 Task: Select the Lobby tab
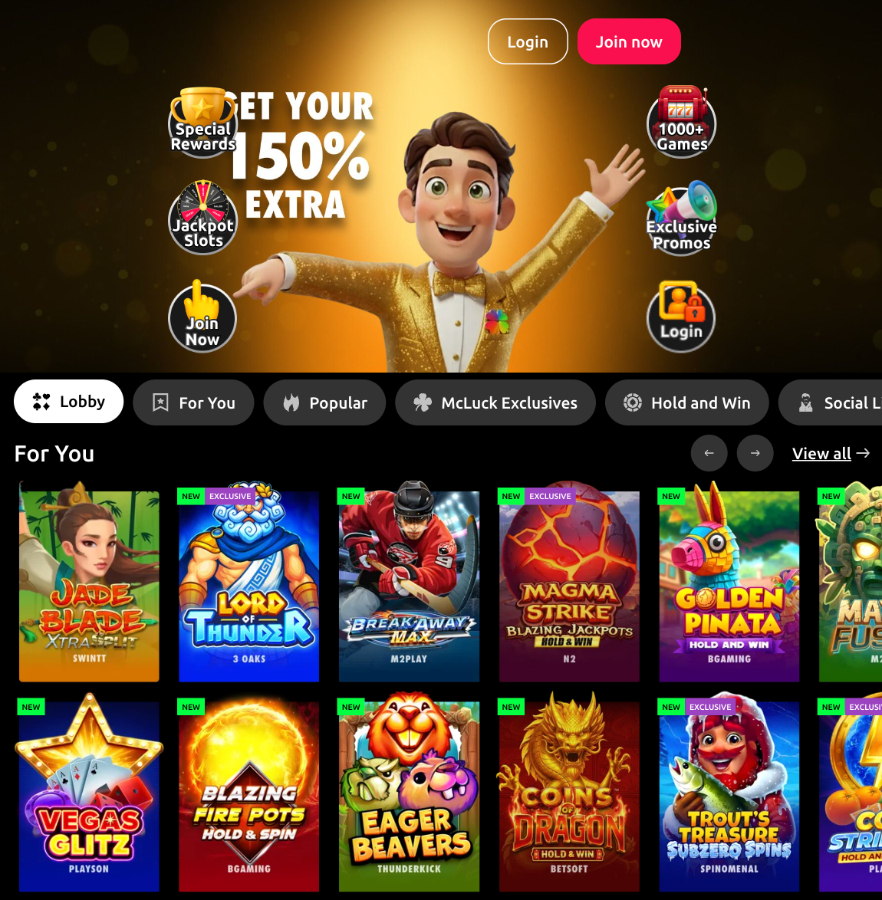point(69,401)
